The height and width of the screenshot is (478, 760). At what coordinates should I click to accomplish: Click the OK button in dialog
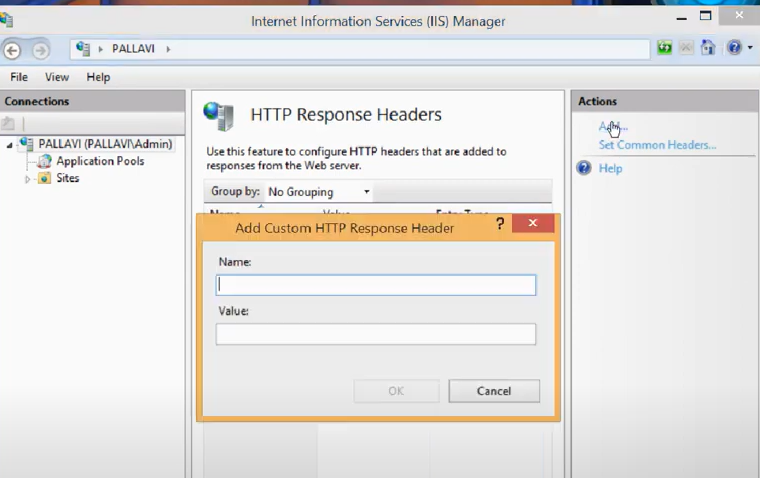coord(396,391)
